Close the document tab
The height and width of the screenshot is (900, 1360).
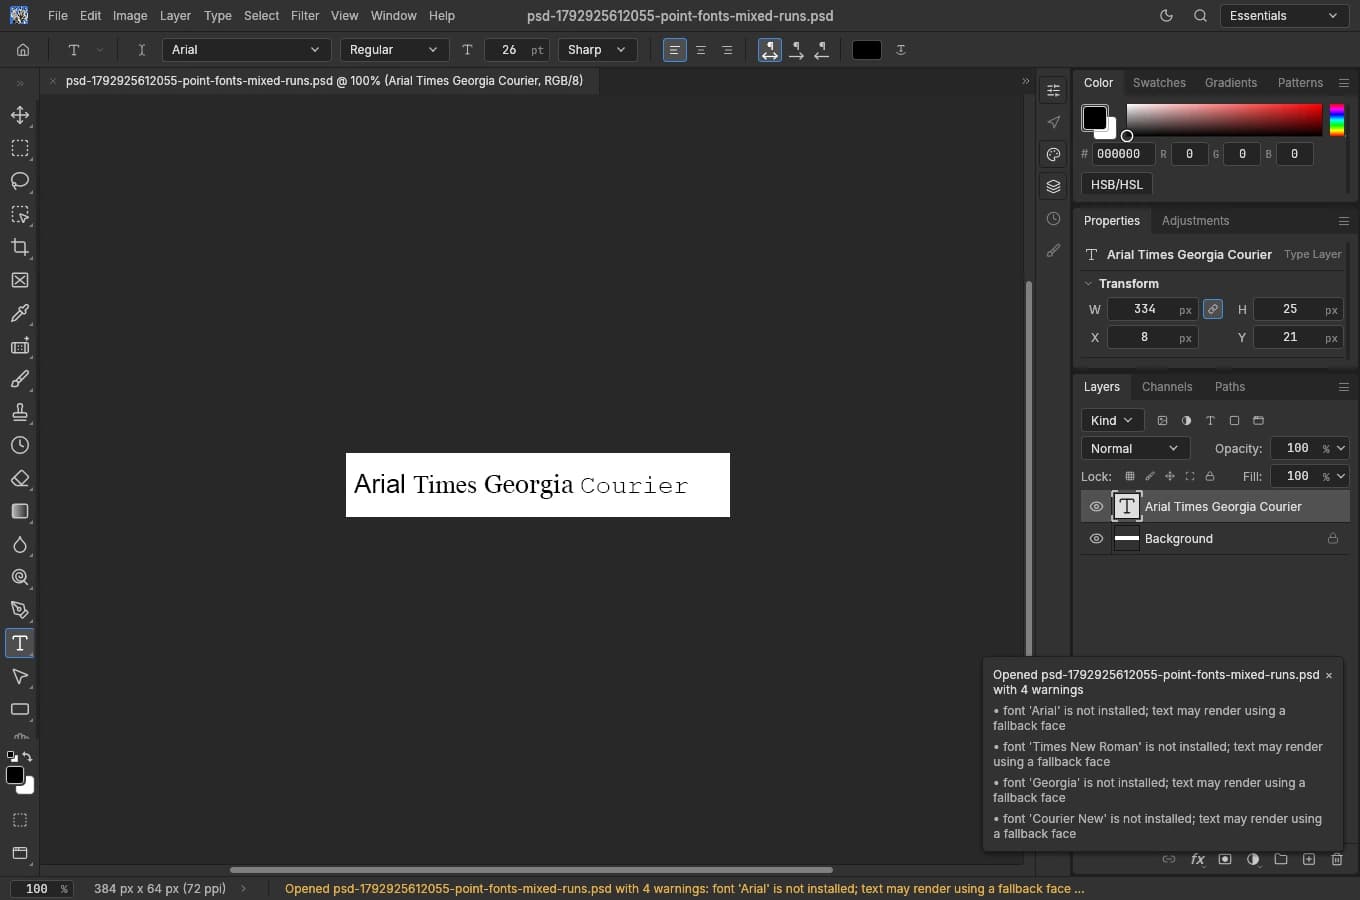pyautogui.click(x=53, y=81)
